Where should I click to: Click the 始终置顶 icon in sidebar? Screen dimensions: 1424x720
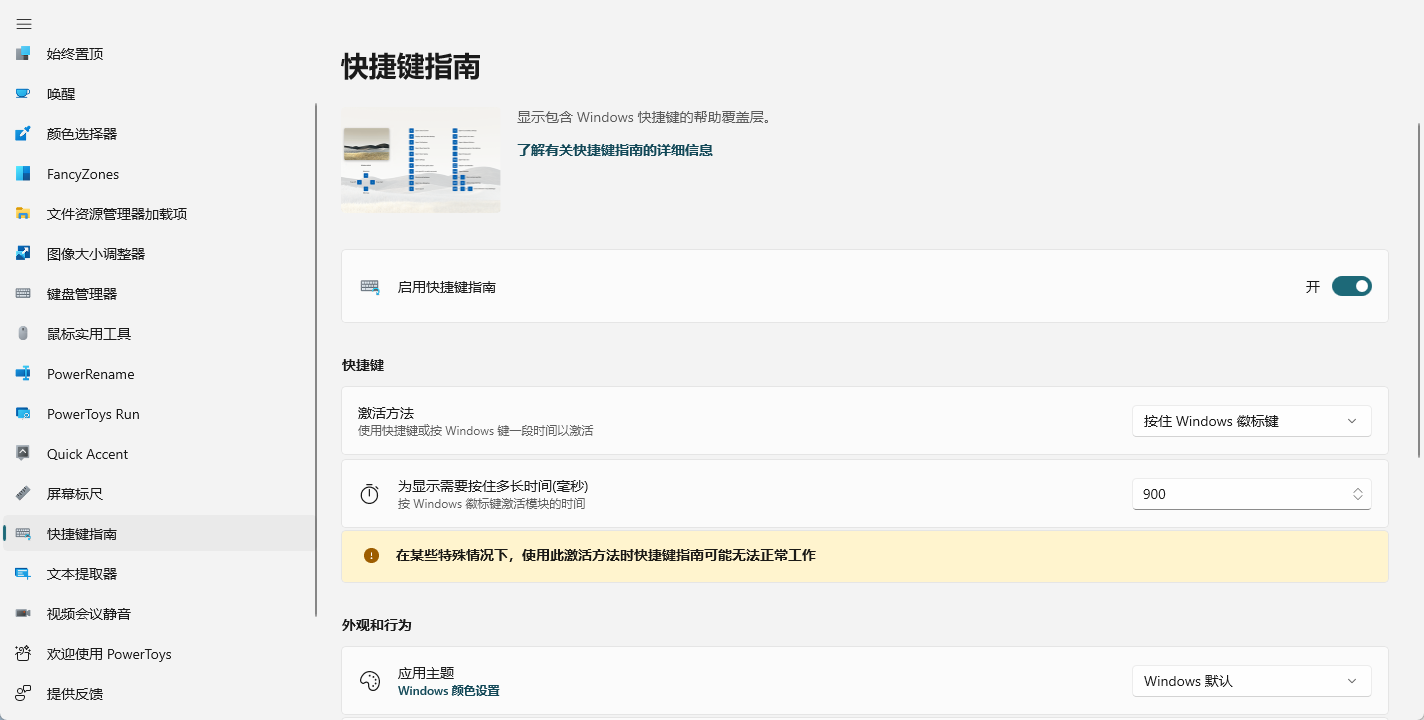tap(24, 54)
